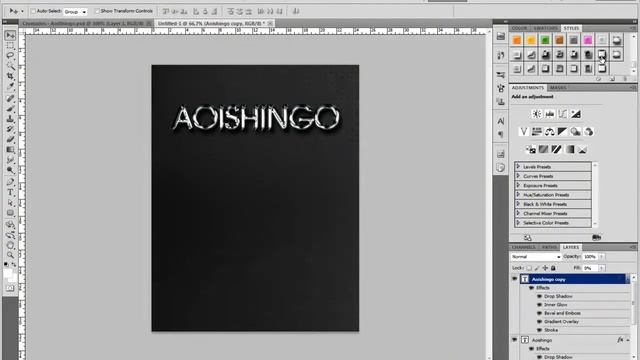Click the Opacity 100% value field
This screenshot has height=360, width=640.
tap(590, 257)
